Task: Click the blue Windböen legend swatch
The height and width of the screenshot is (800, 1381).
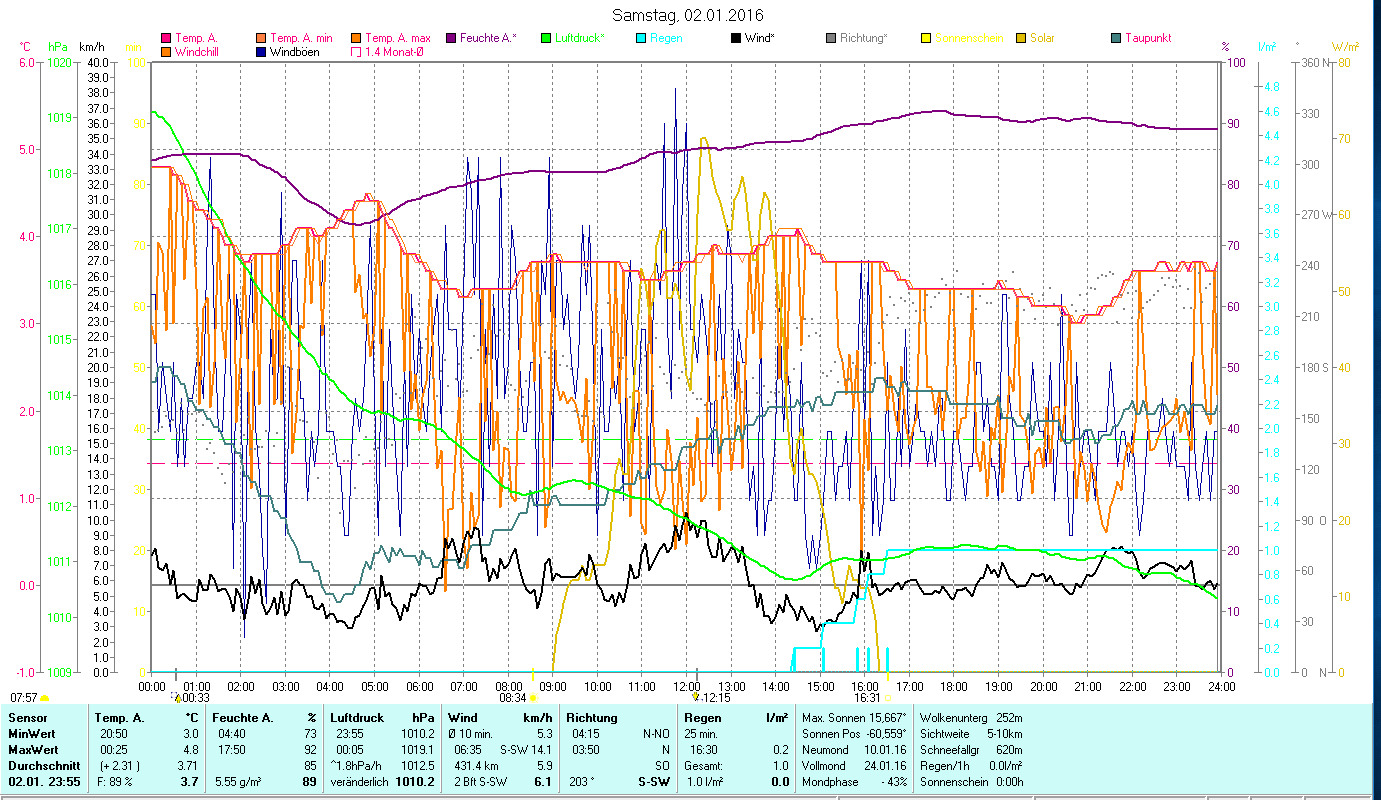Action: coord(262,51)
